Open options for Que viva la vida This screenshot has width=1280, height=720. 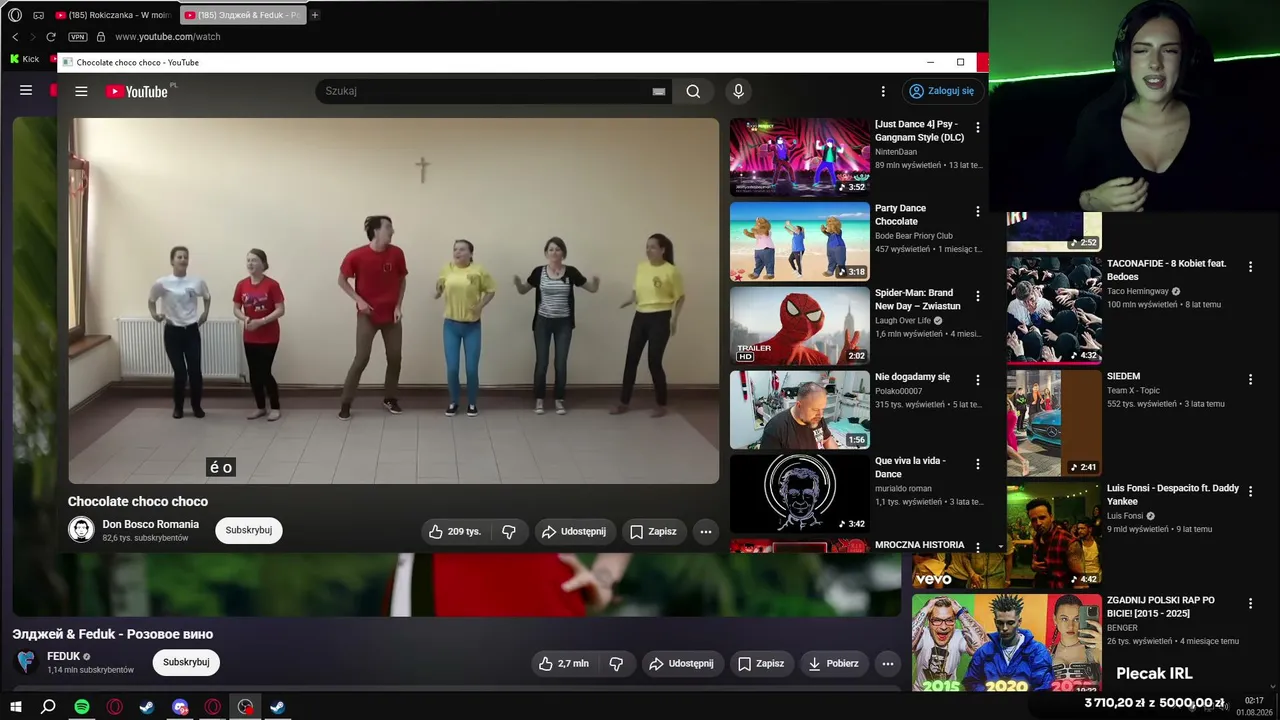click(x=977, y=464)
